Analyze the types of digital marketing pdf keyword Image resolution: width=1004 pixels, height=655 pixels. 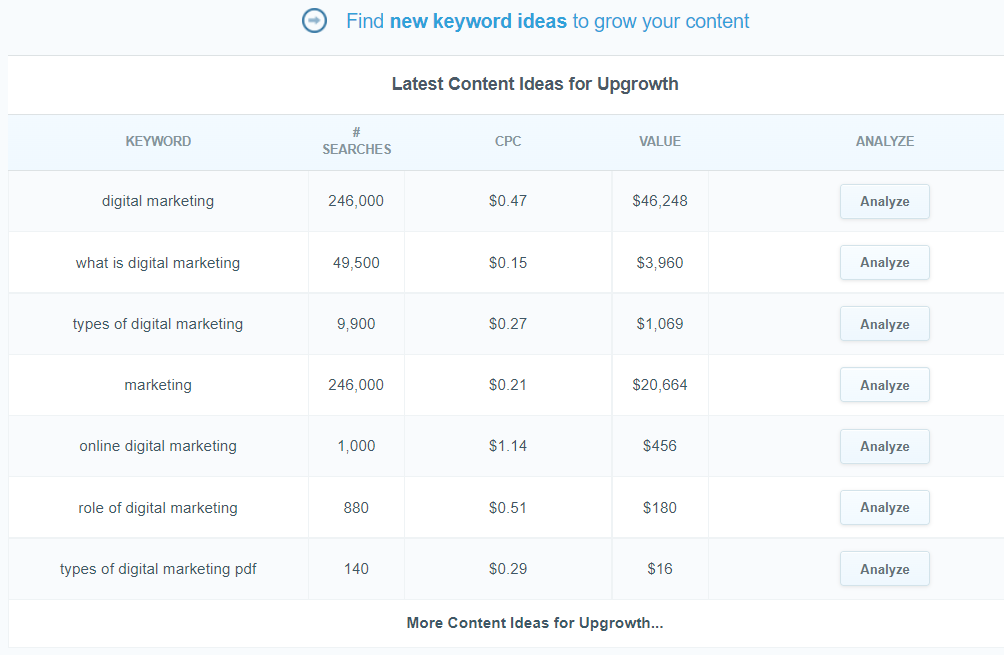885,569
